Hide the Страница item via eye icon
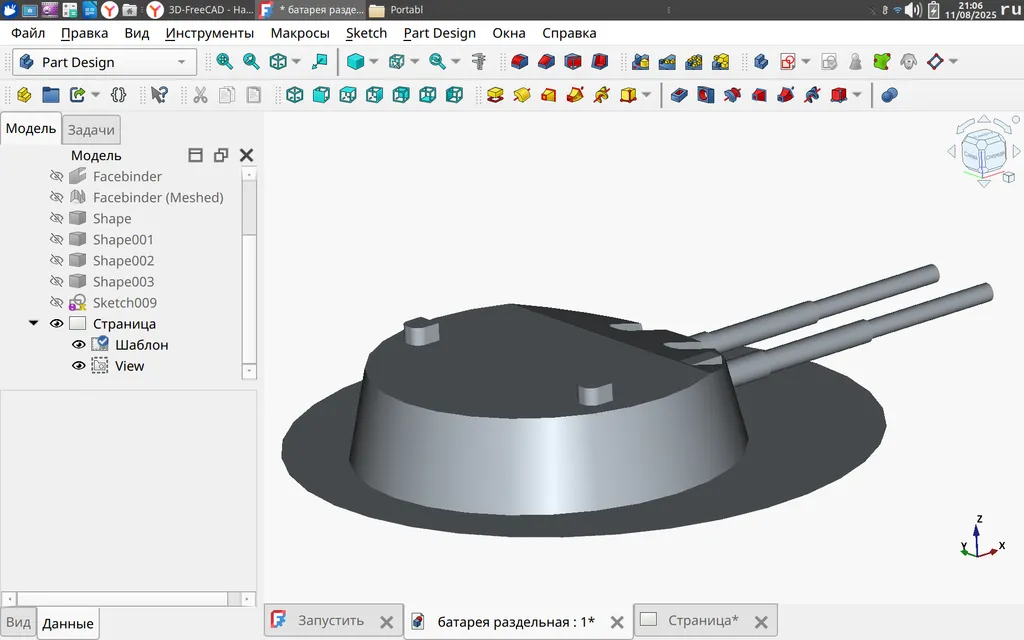The width and height of the screenshot is (1024, 640). (x=57, y=324)
